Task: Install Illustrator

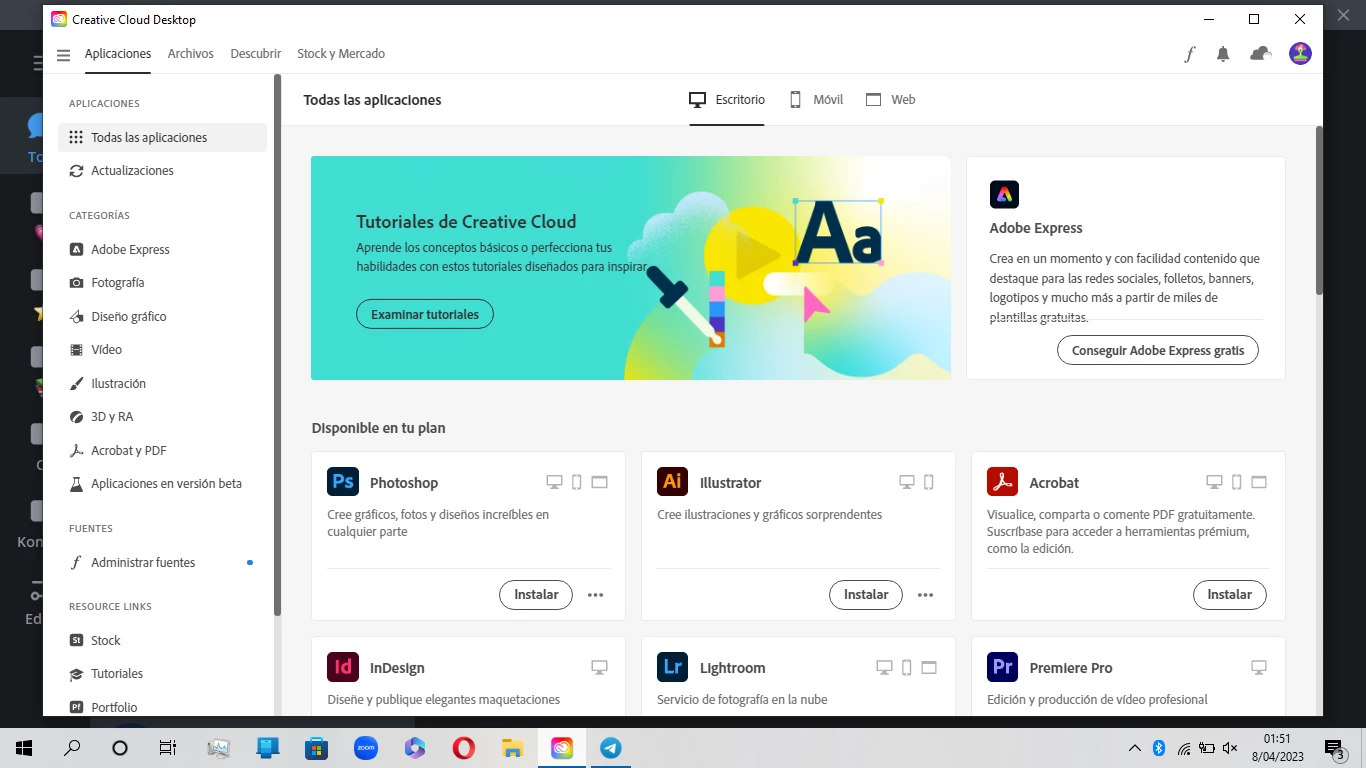Action: click(x=866, y=594)
